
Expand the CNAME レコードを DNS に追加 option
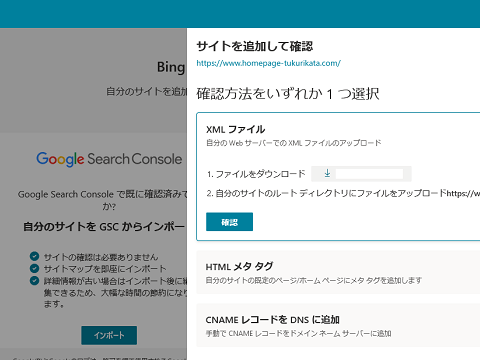(x=338, y=325)
